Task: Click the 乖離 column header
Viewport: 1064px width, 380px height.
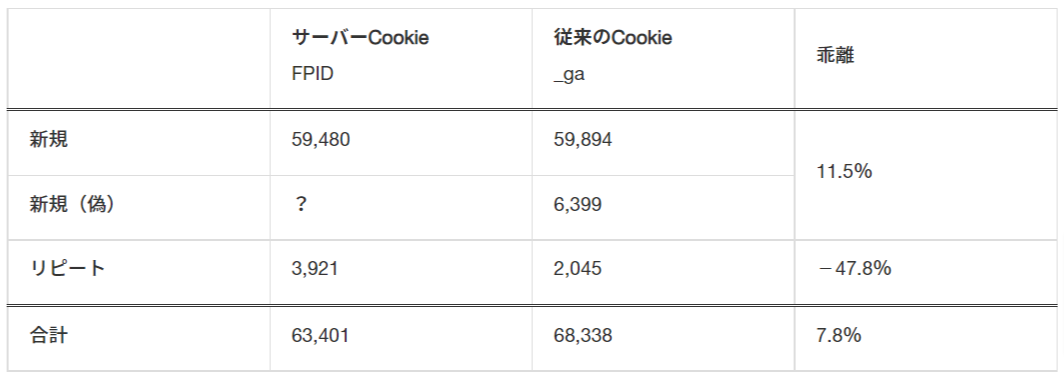Action: (x=835, y=56)
